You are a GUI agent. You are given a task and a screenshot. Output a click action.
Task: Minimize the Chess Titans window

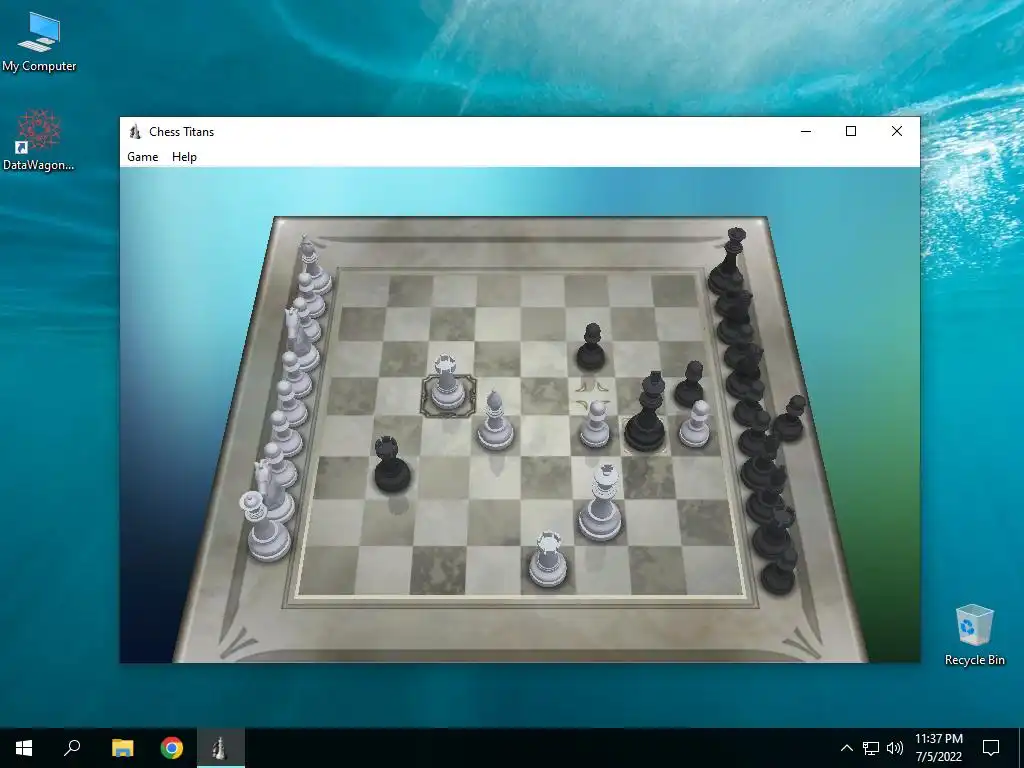coord(806,131)
